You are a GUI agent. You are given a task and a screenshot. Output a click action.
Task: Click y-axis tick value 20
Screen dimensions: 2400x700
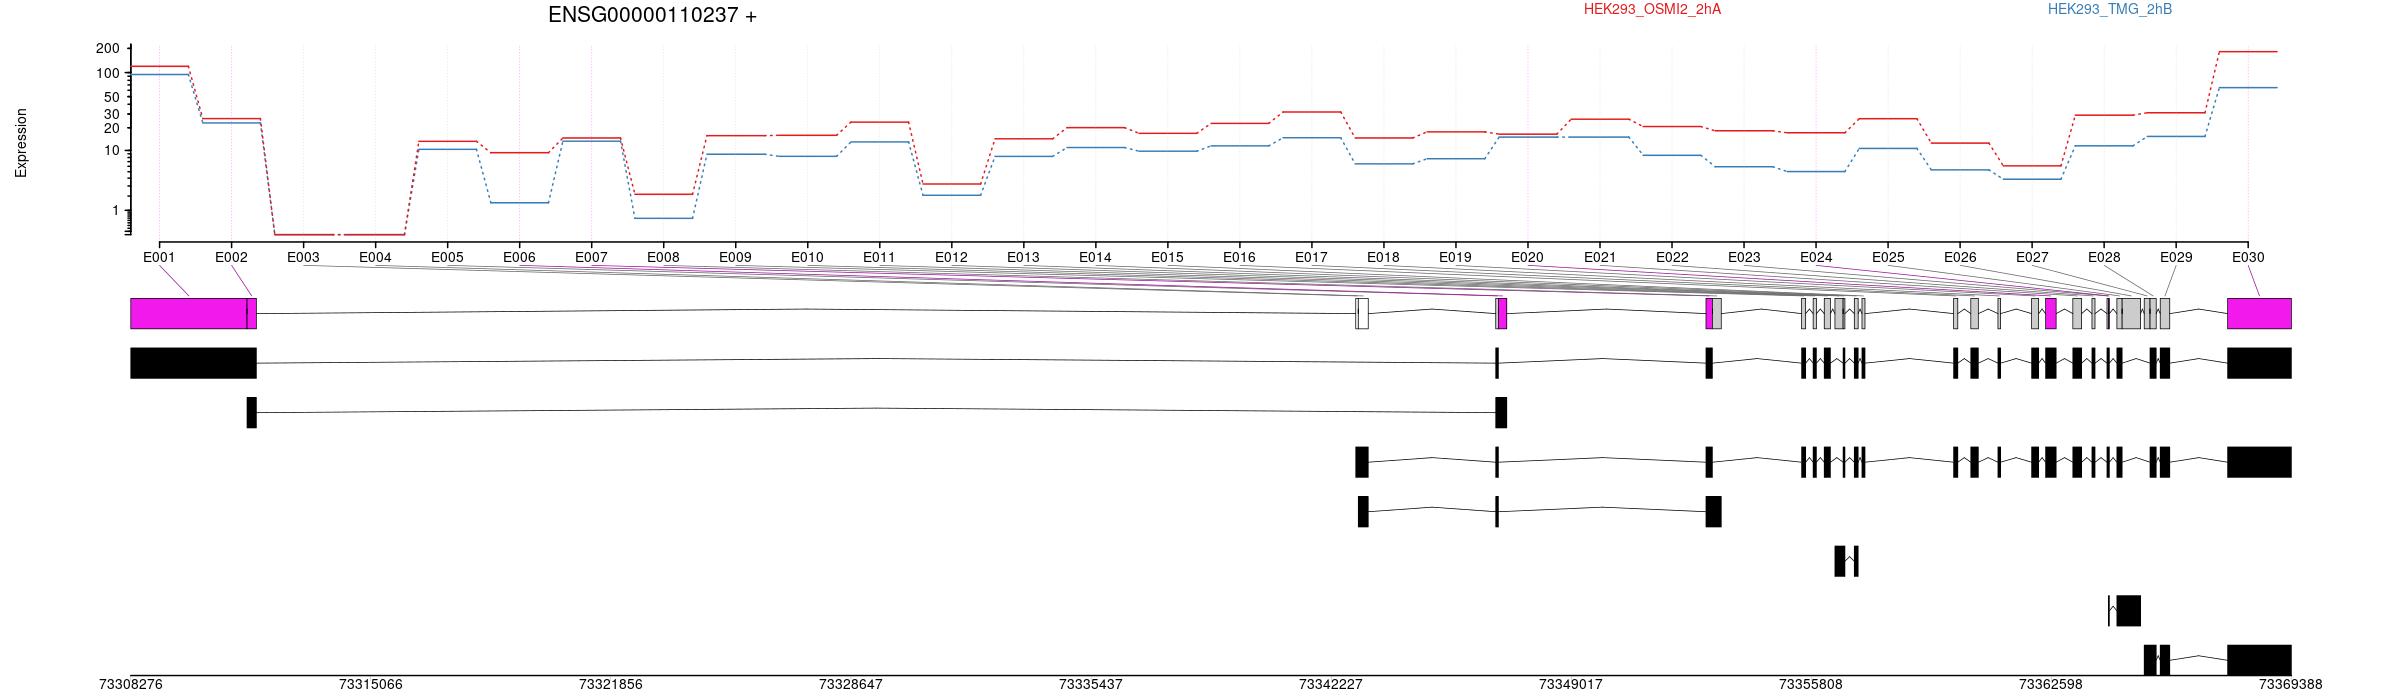tap(113, 128)
